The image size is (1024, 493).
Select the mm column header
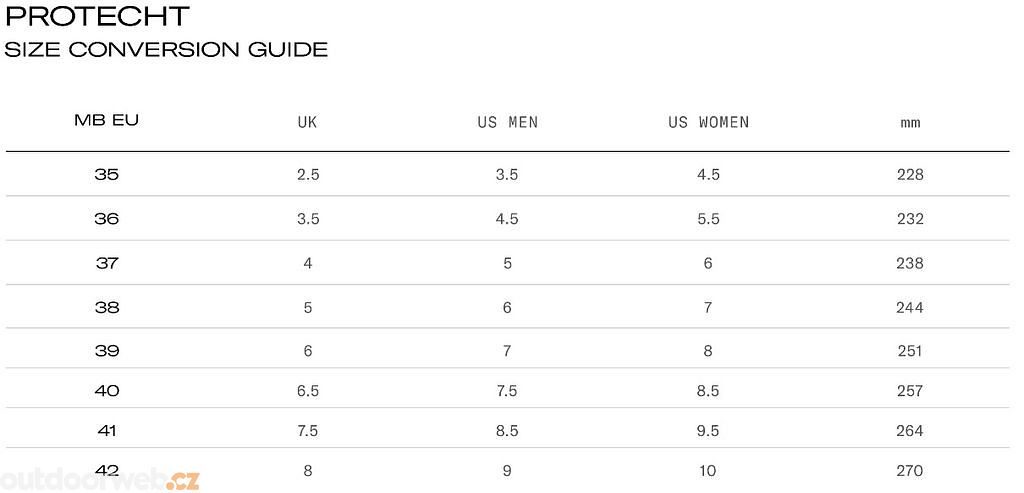(910, 123)
